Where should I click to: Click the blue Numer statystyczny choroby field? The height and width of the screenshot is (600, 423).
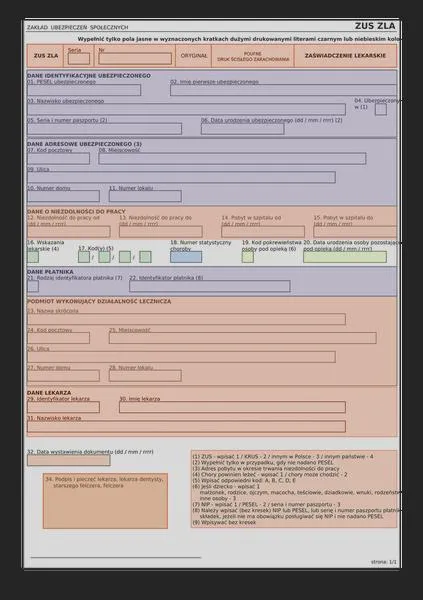[x=186, y=257]
